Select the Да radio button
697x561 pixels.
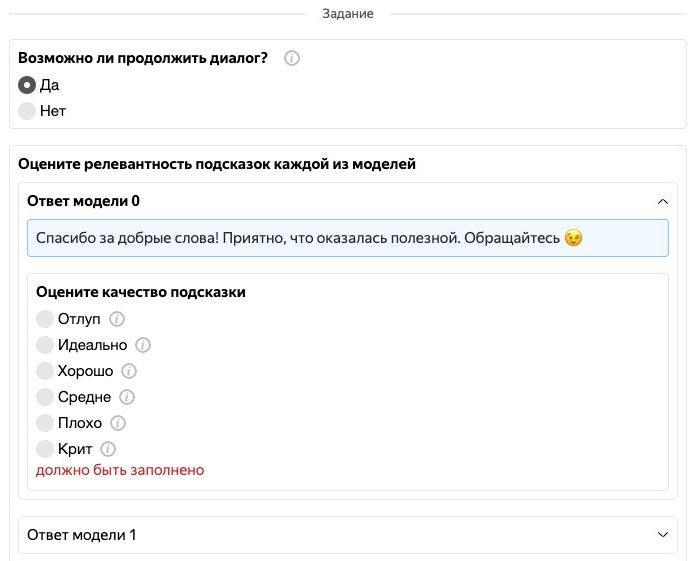(27, 85)
